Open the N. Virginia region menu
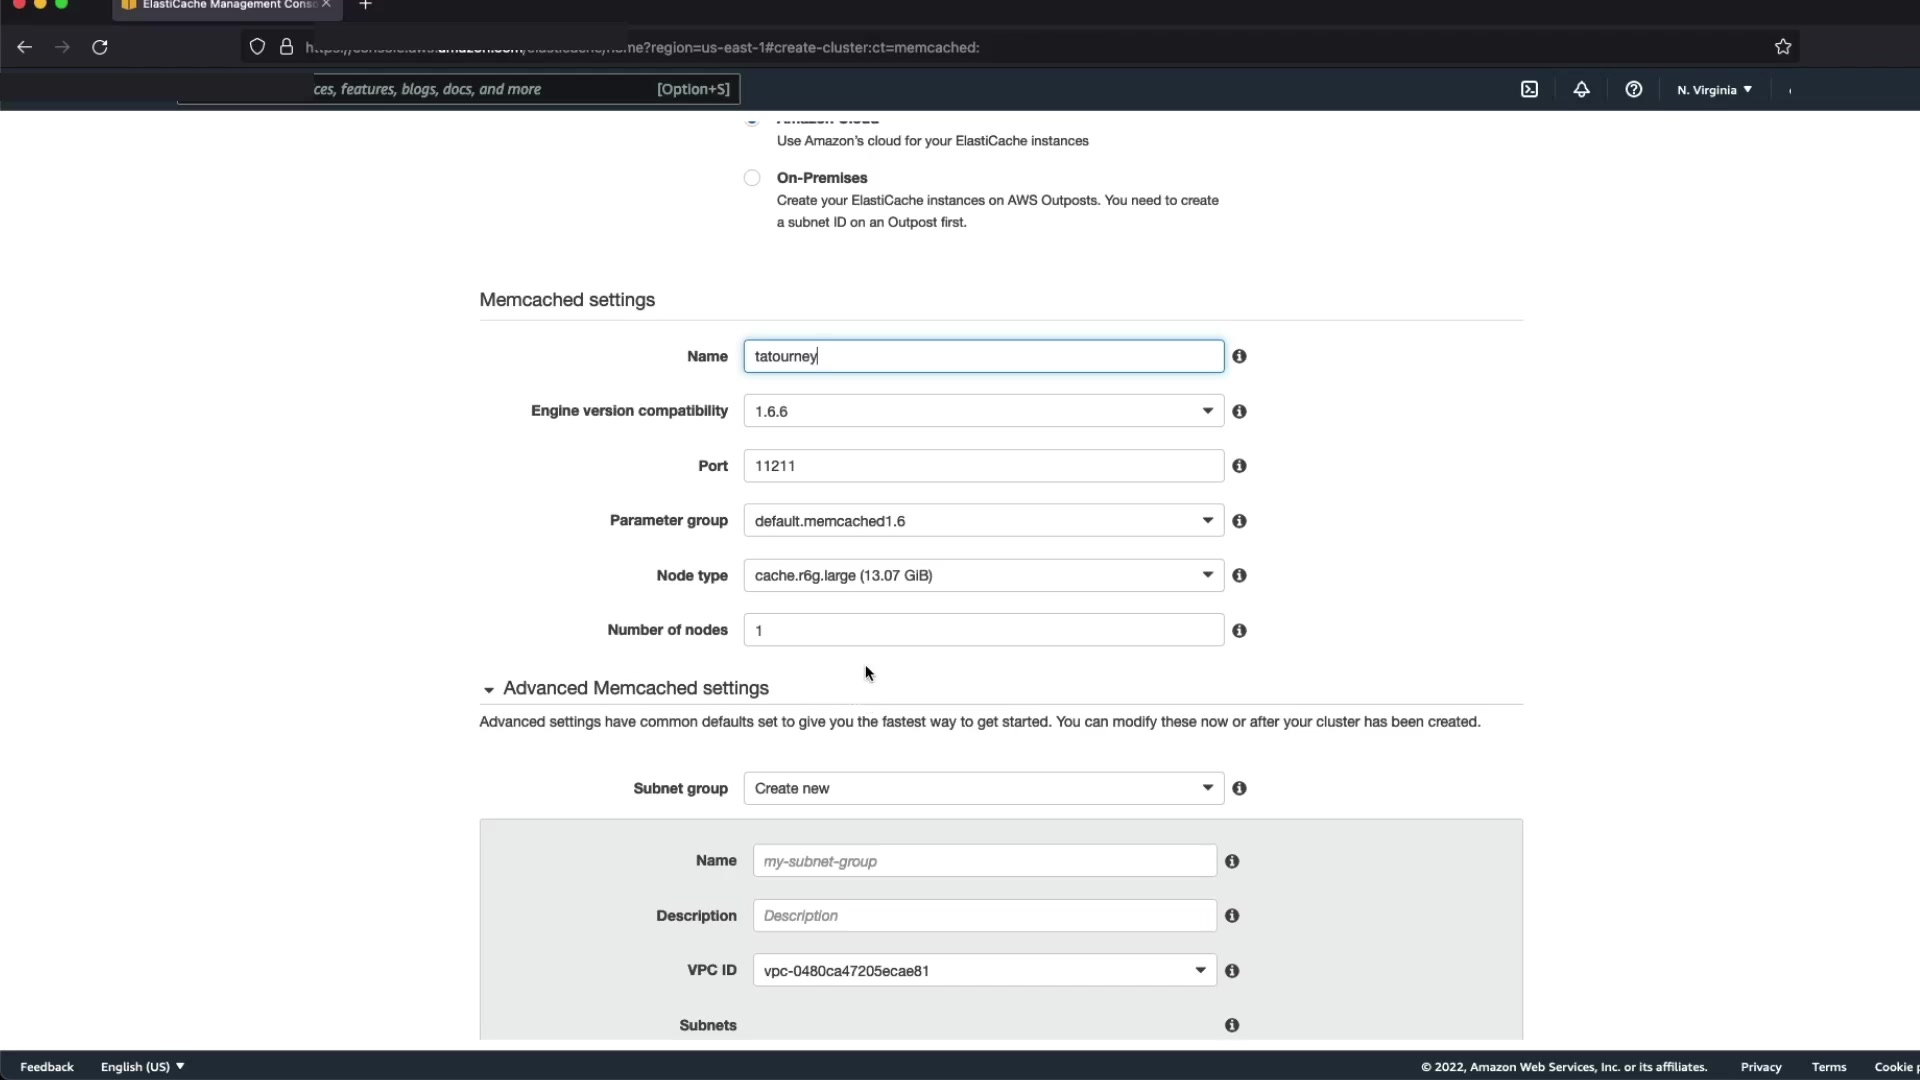Viewport: 1920px width, 1080px height. [1714, 90]
